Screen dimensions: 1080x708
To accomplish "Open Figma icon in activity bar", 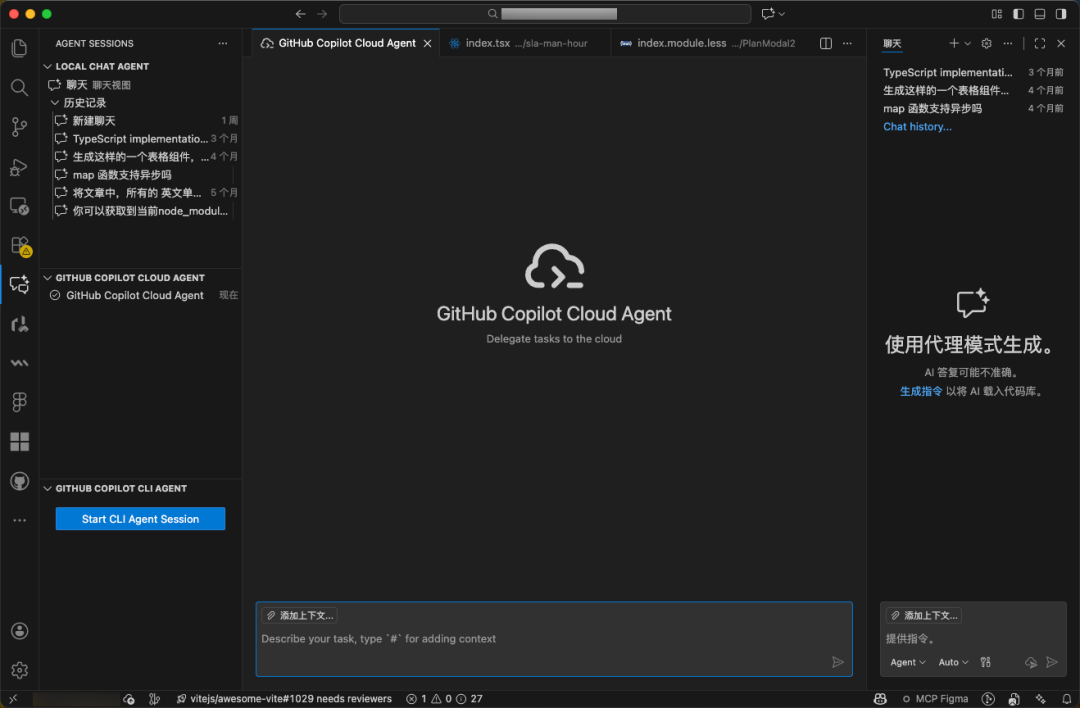I will click(x=19, y=402).
